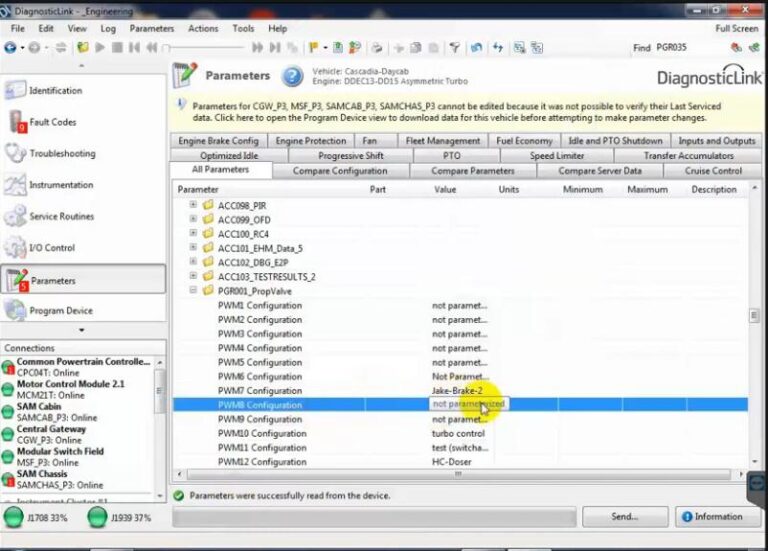Click the filter funnel toolbar icon
This screenshot has height=551, width=768.
click(455, 48)
